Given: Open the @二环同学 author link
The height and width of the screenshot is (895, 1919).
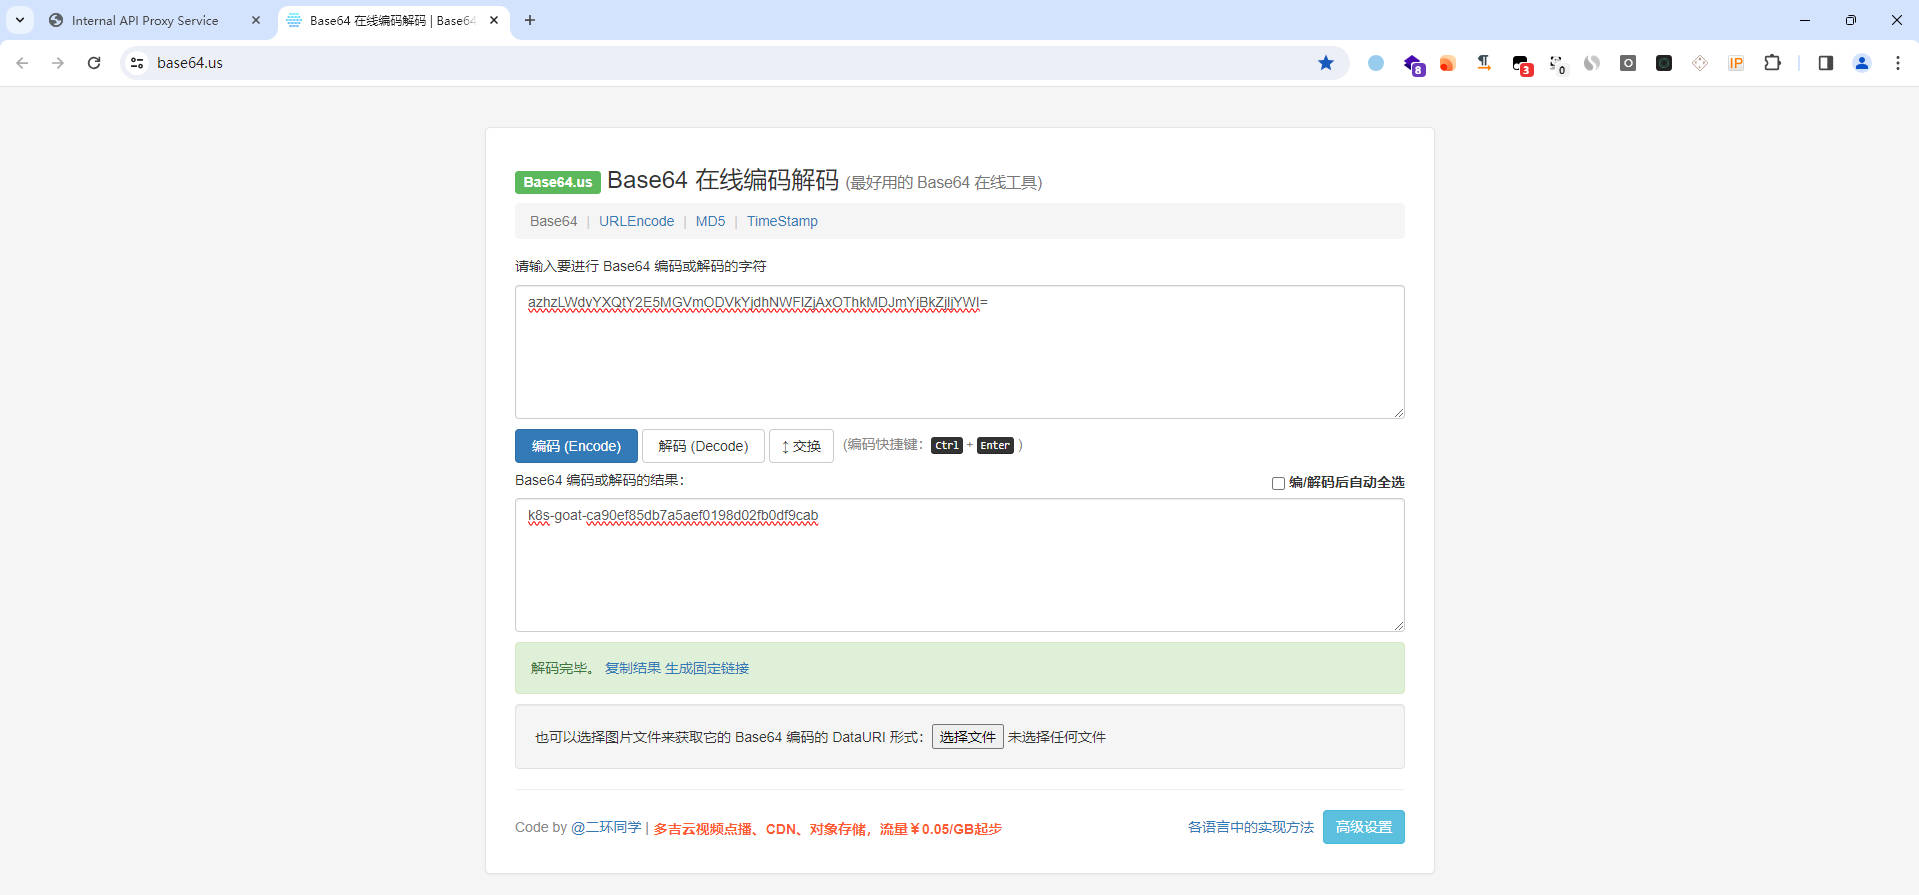Looking at the screenshot, I should [606, 828].
